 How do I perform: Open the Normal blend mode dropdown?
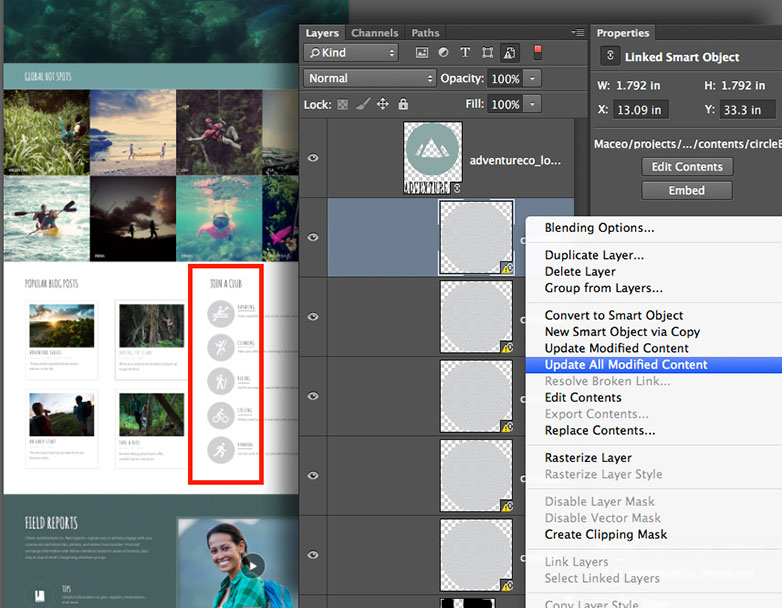[370, 78]
